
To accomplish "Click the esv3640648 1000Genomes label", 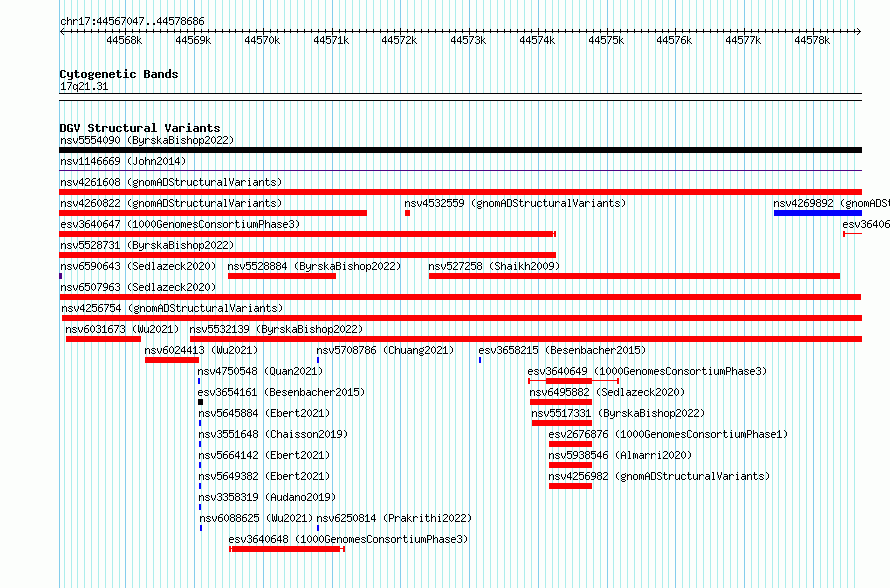I will (348, 539).
